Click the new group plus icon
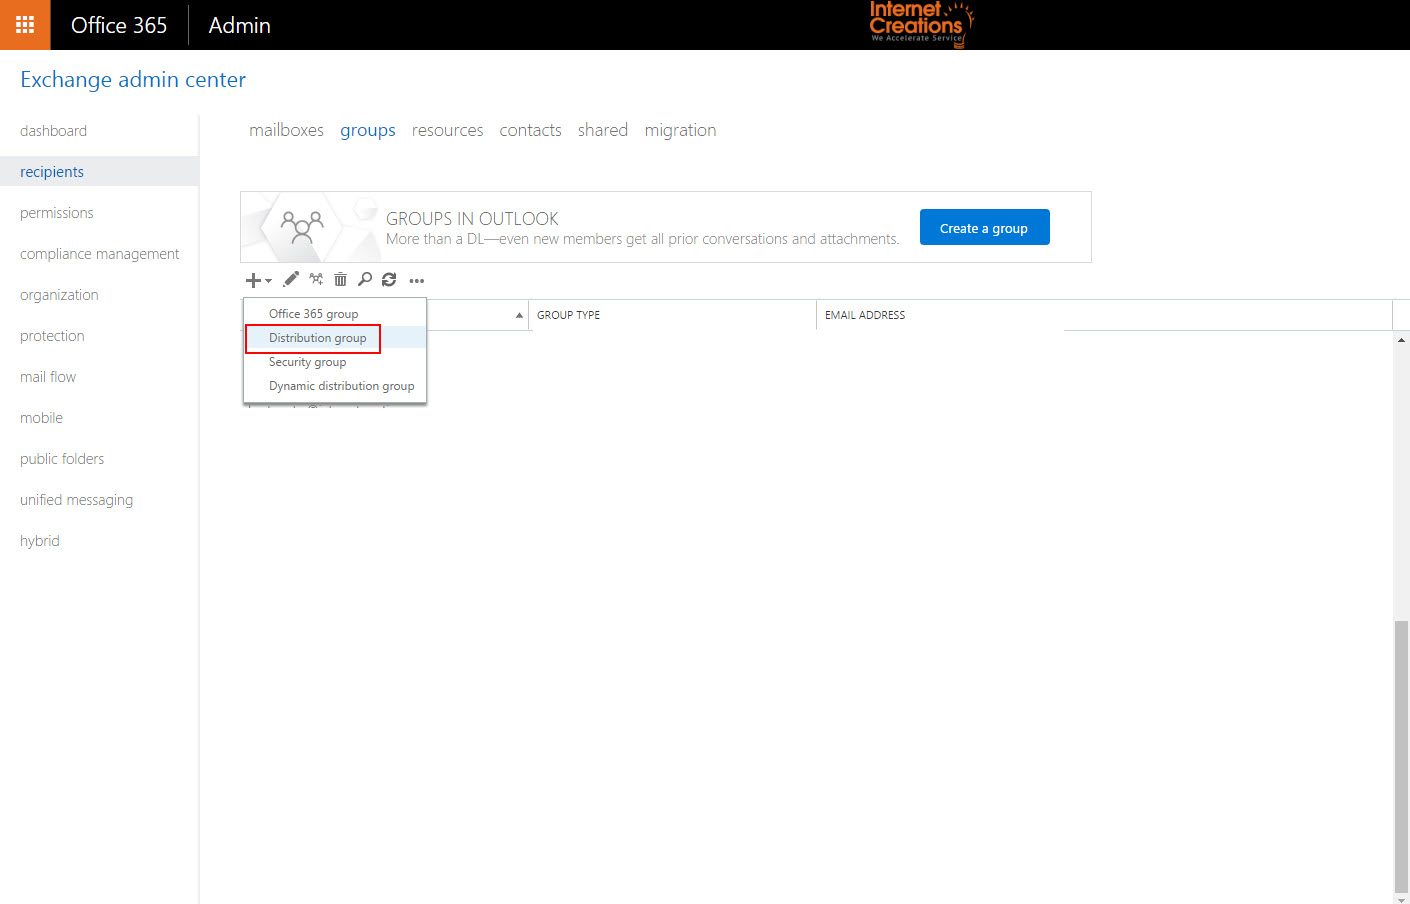The image size is (1410, 904). (x=253, y=280)
